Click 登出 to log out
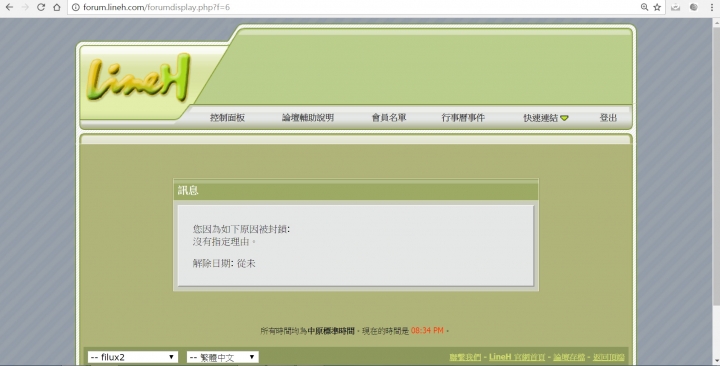 point(608,118)
